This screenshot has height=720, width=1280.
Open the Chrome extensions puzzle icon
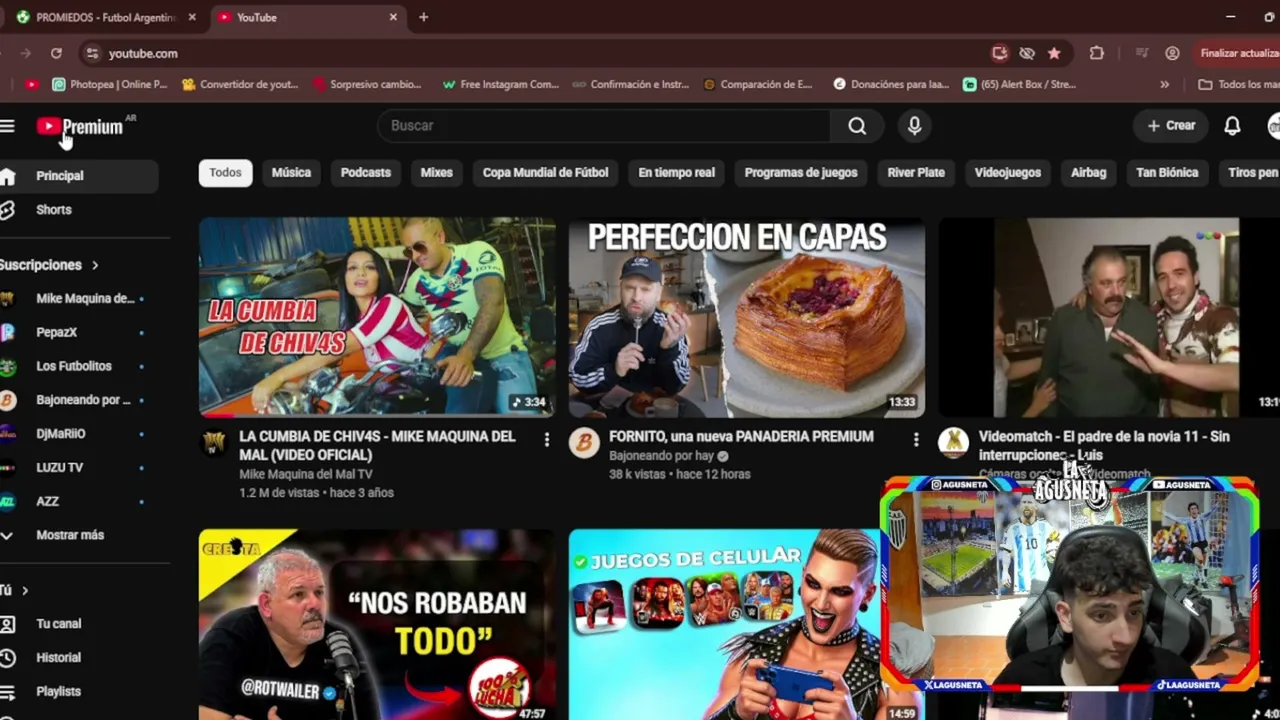[1097, 53]
